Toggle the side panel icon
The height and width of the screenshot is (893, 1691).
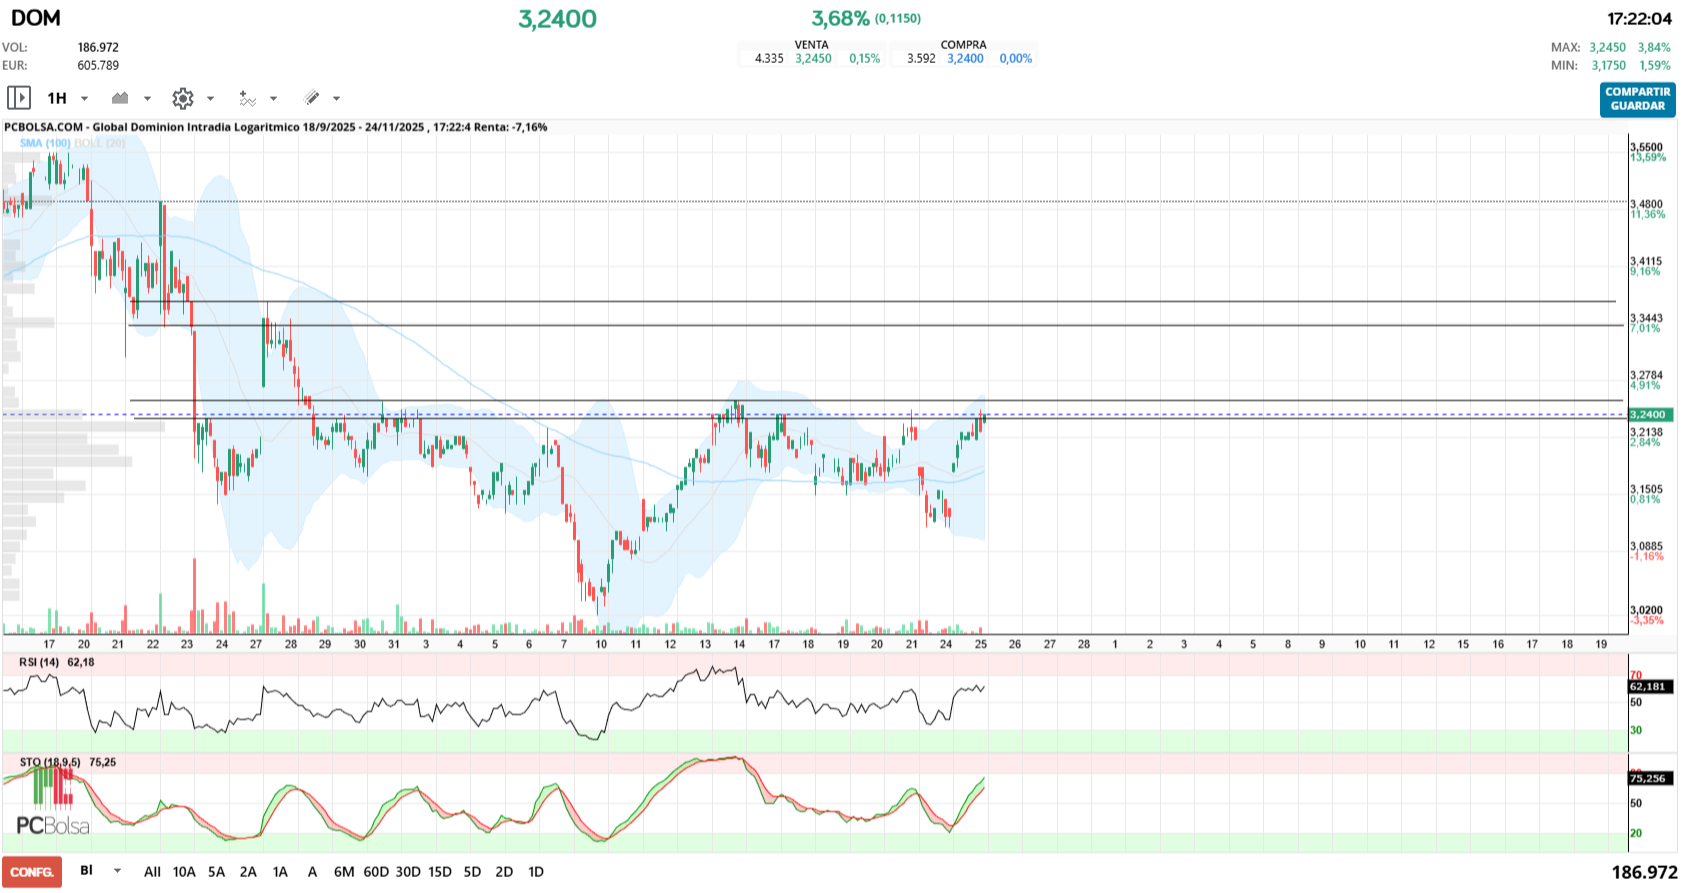[x=19, y=98]
